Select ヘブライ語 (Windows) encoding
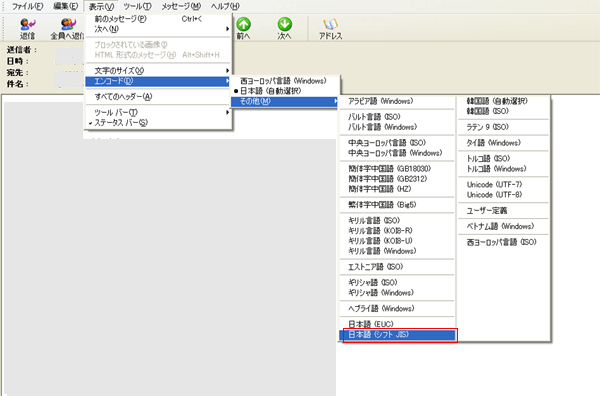 [x=397, y=308]
